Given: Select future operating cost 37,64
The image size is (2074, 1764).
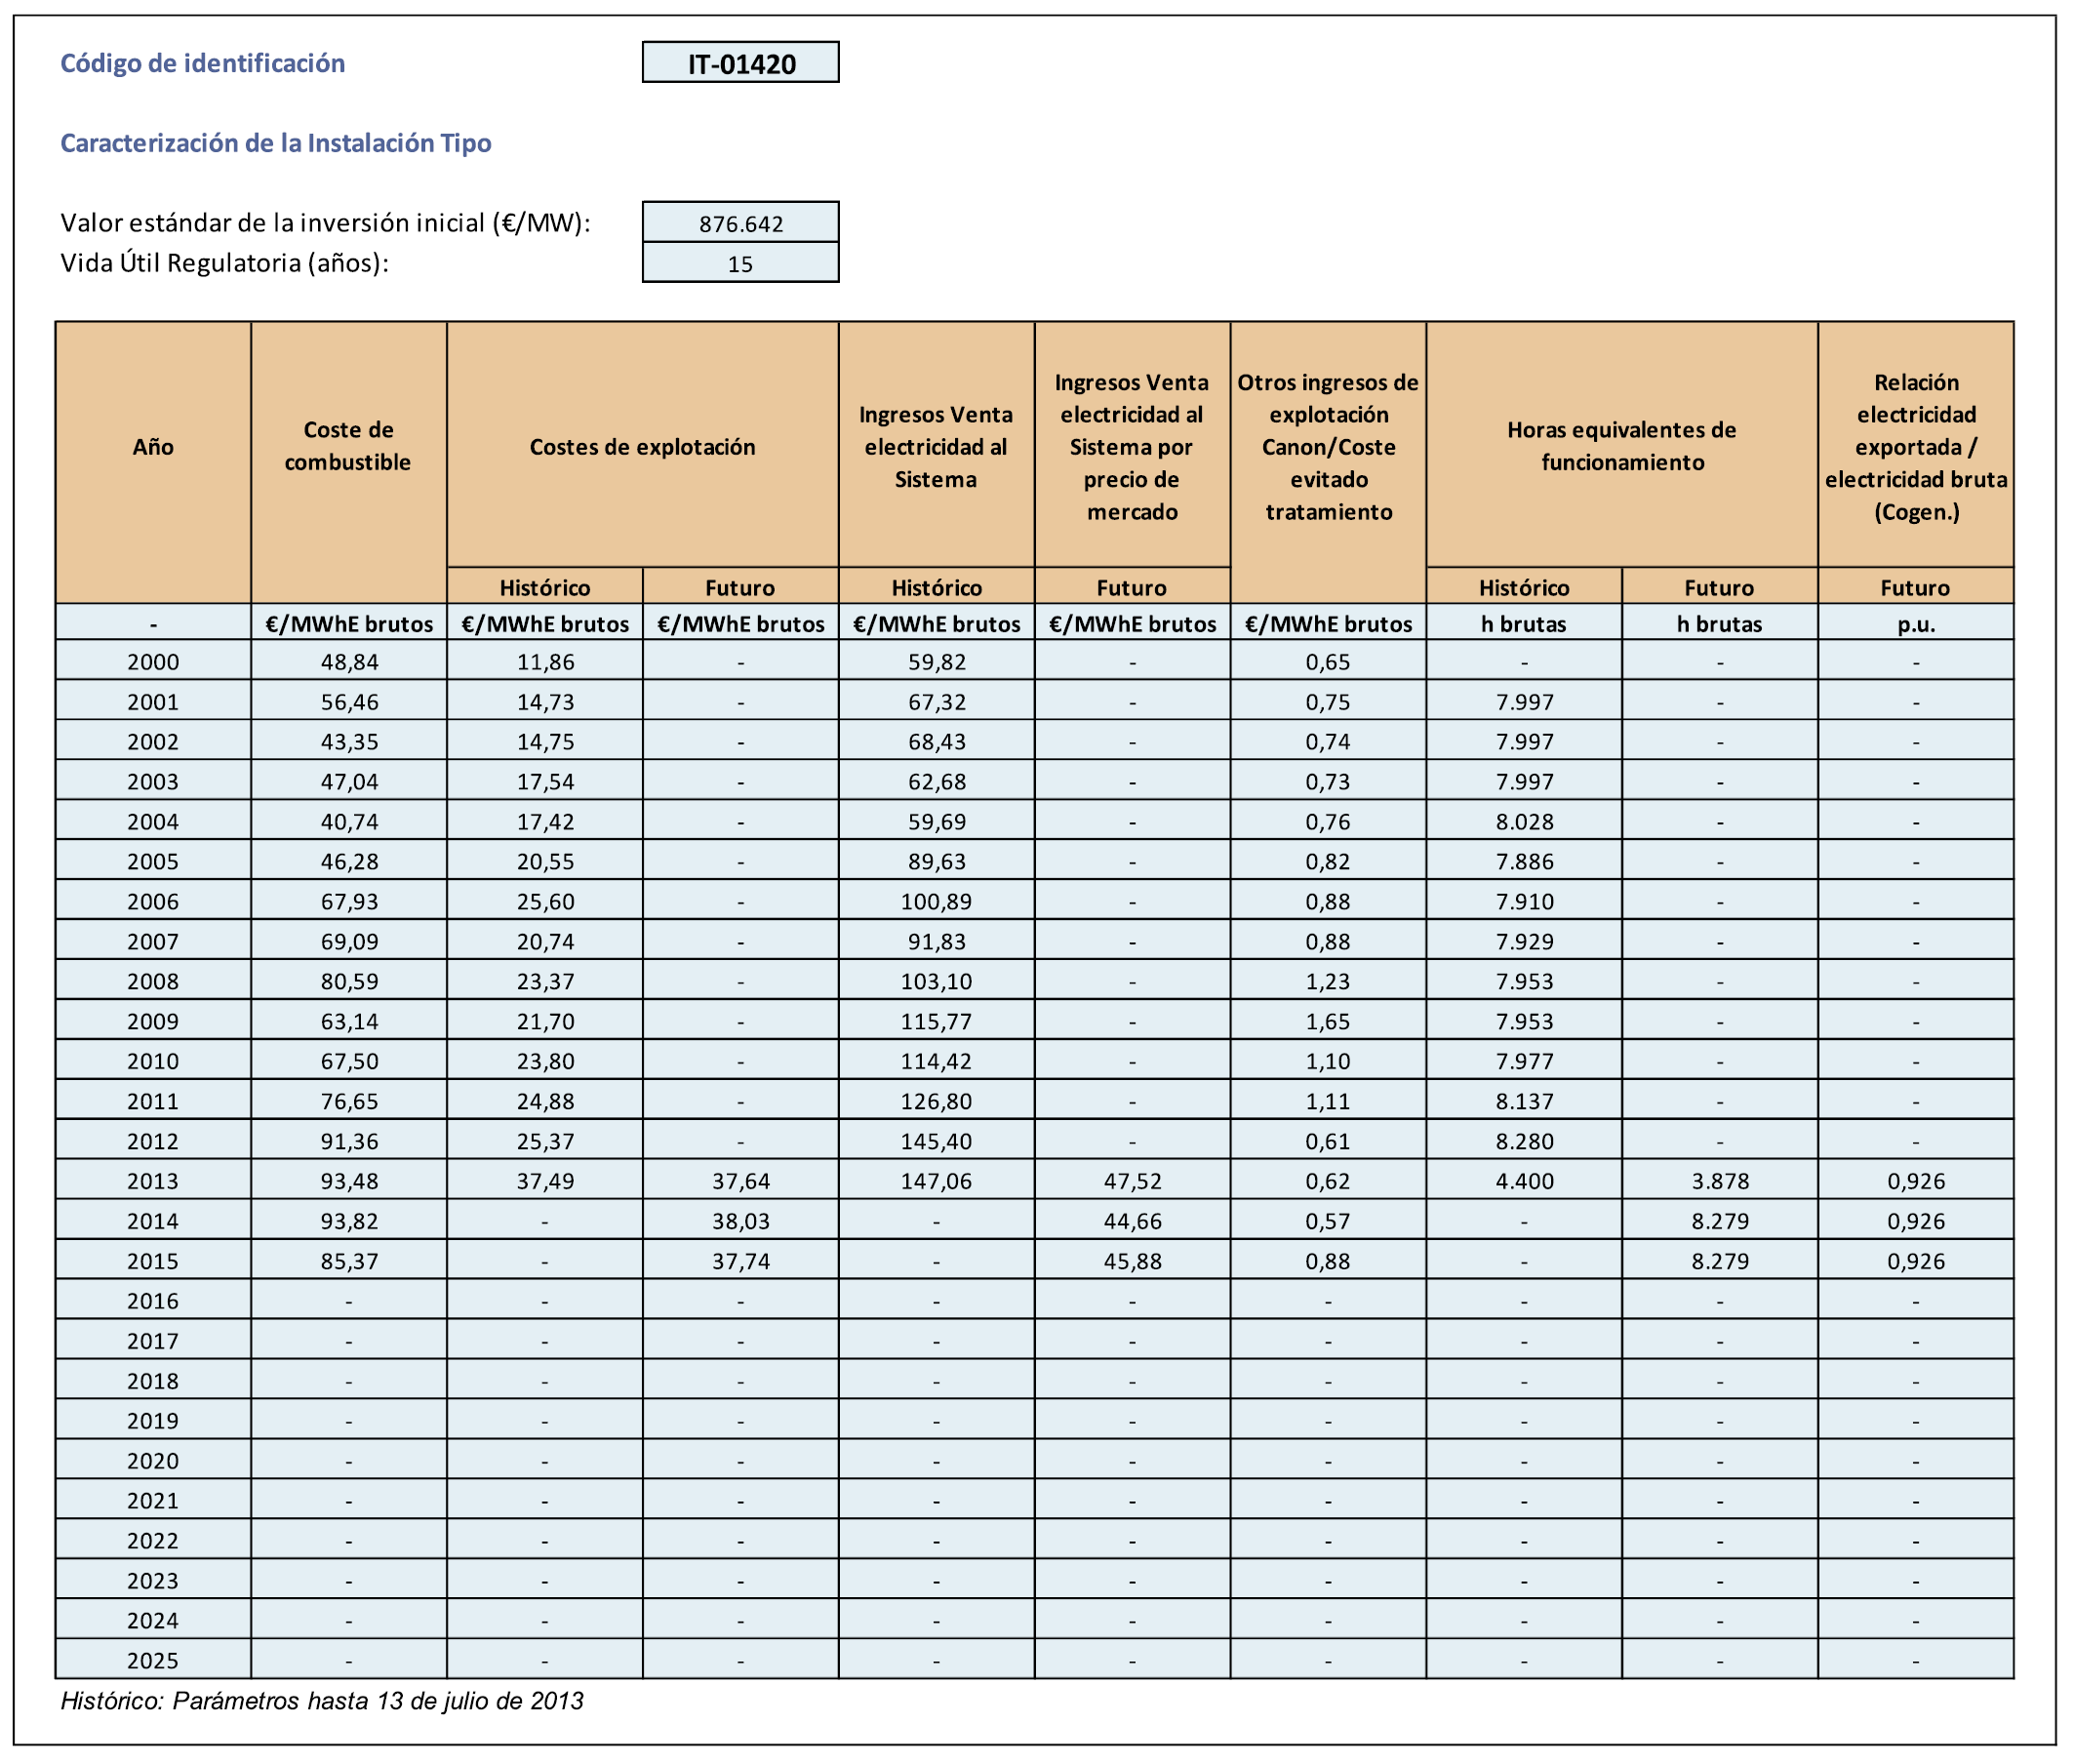Looking at the screenshot, I should pos(740,1181).
